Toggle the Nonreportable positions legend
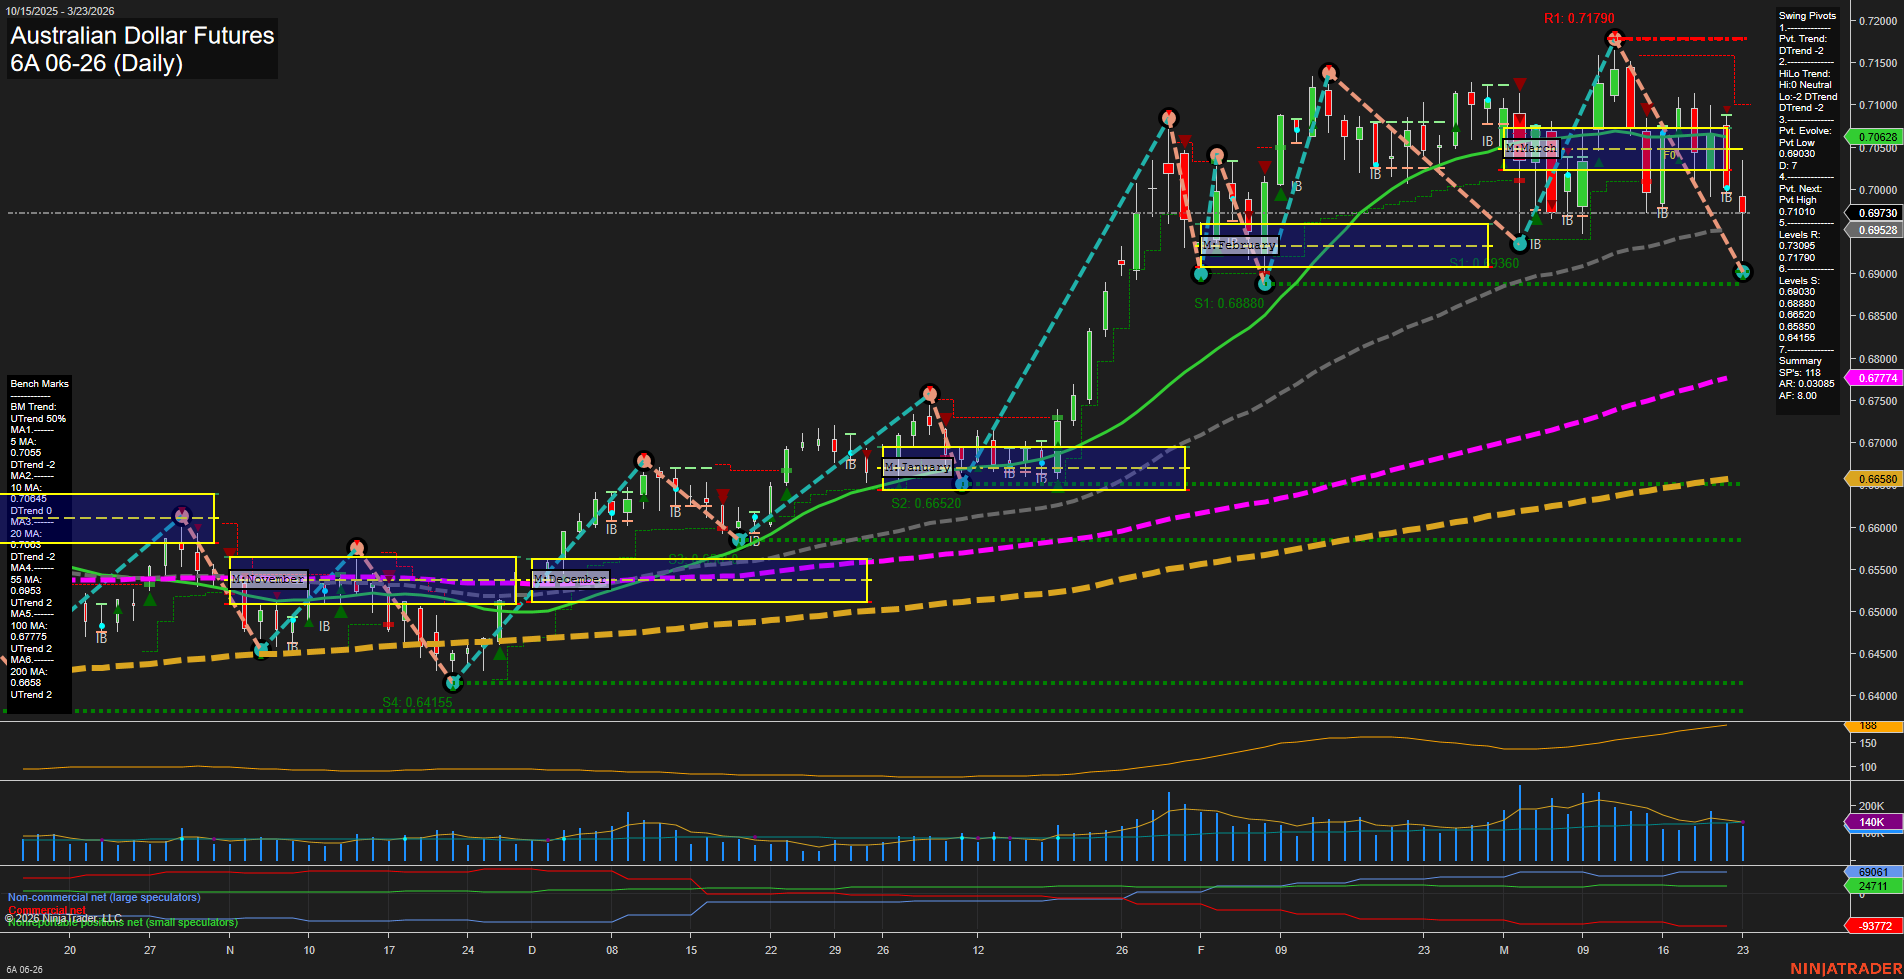This screenshot has height=979, width=1904. [122, 922]
